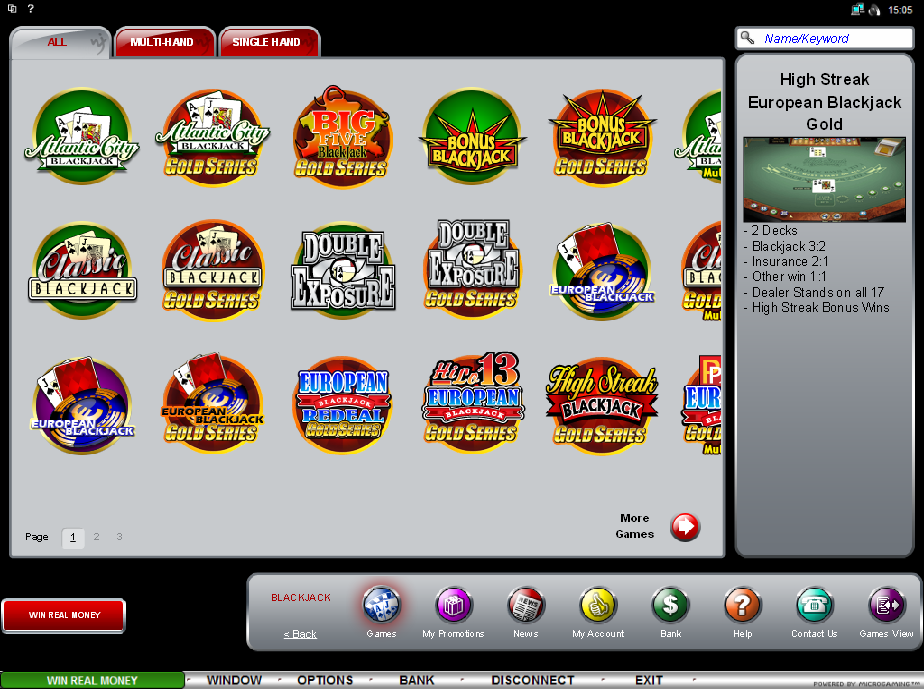Viewport: 924px width, 689px height.
Task: Open High Streak Blackjack Gold Series
Action: [x=602, y=406]
